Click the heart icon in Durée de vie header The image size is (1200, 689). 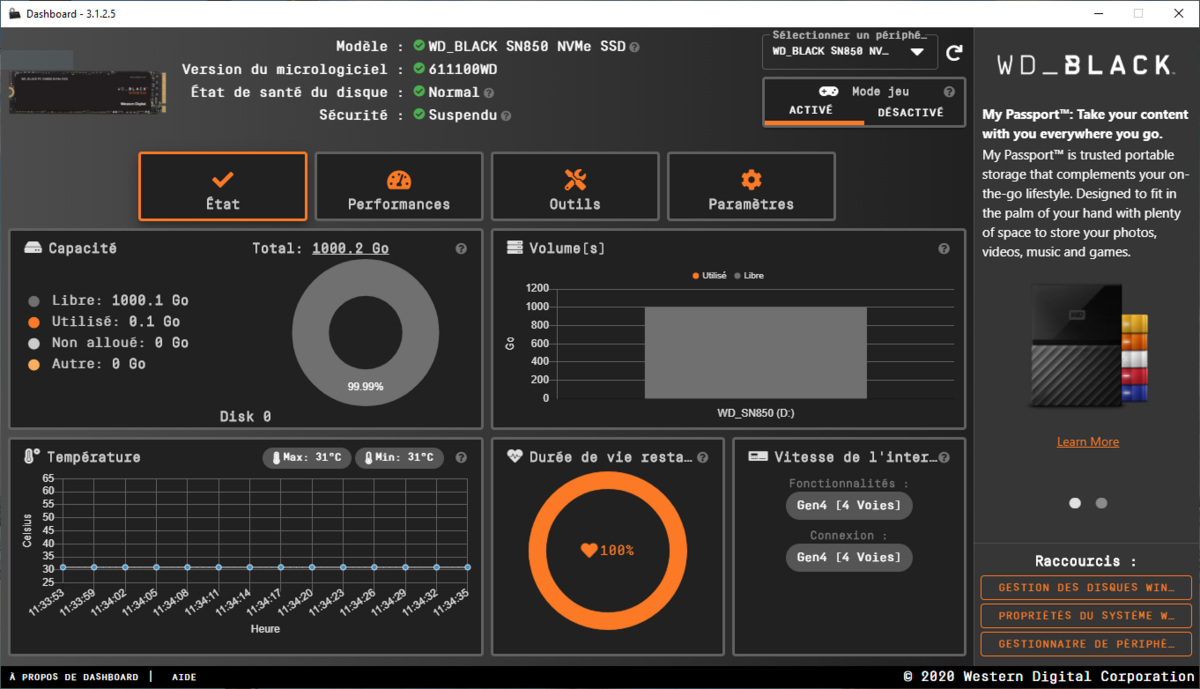click(x=514, y=457)
